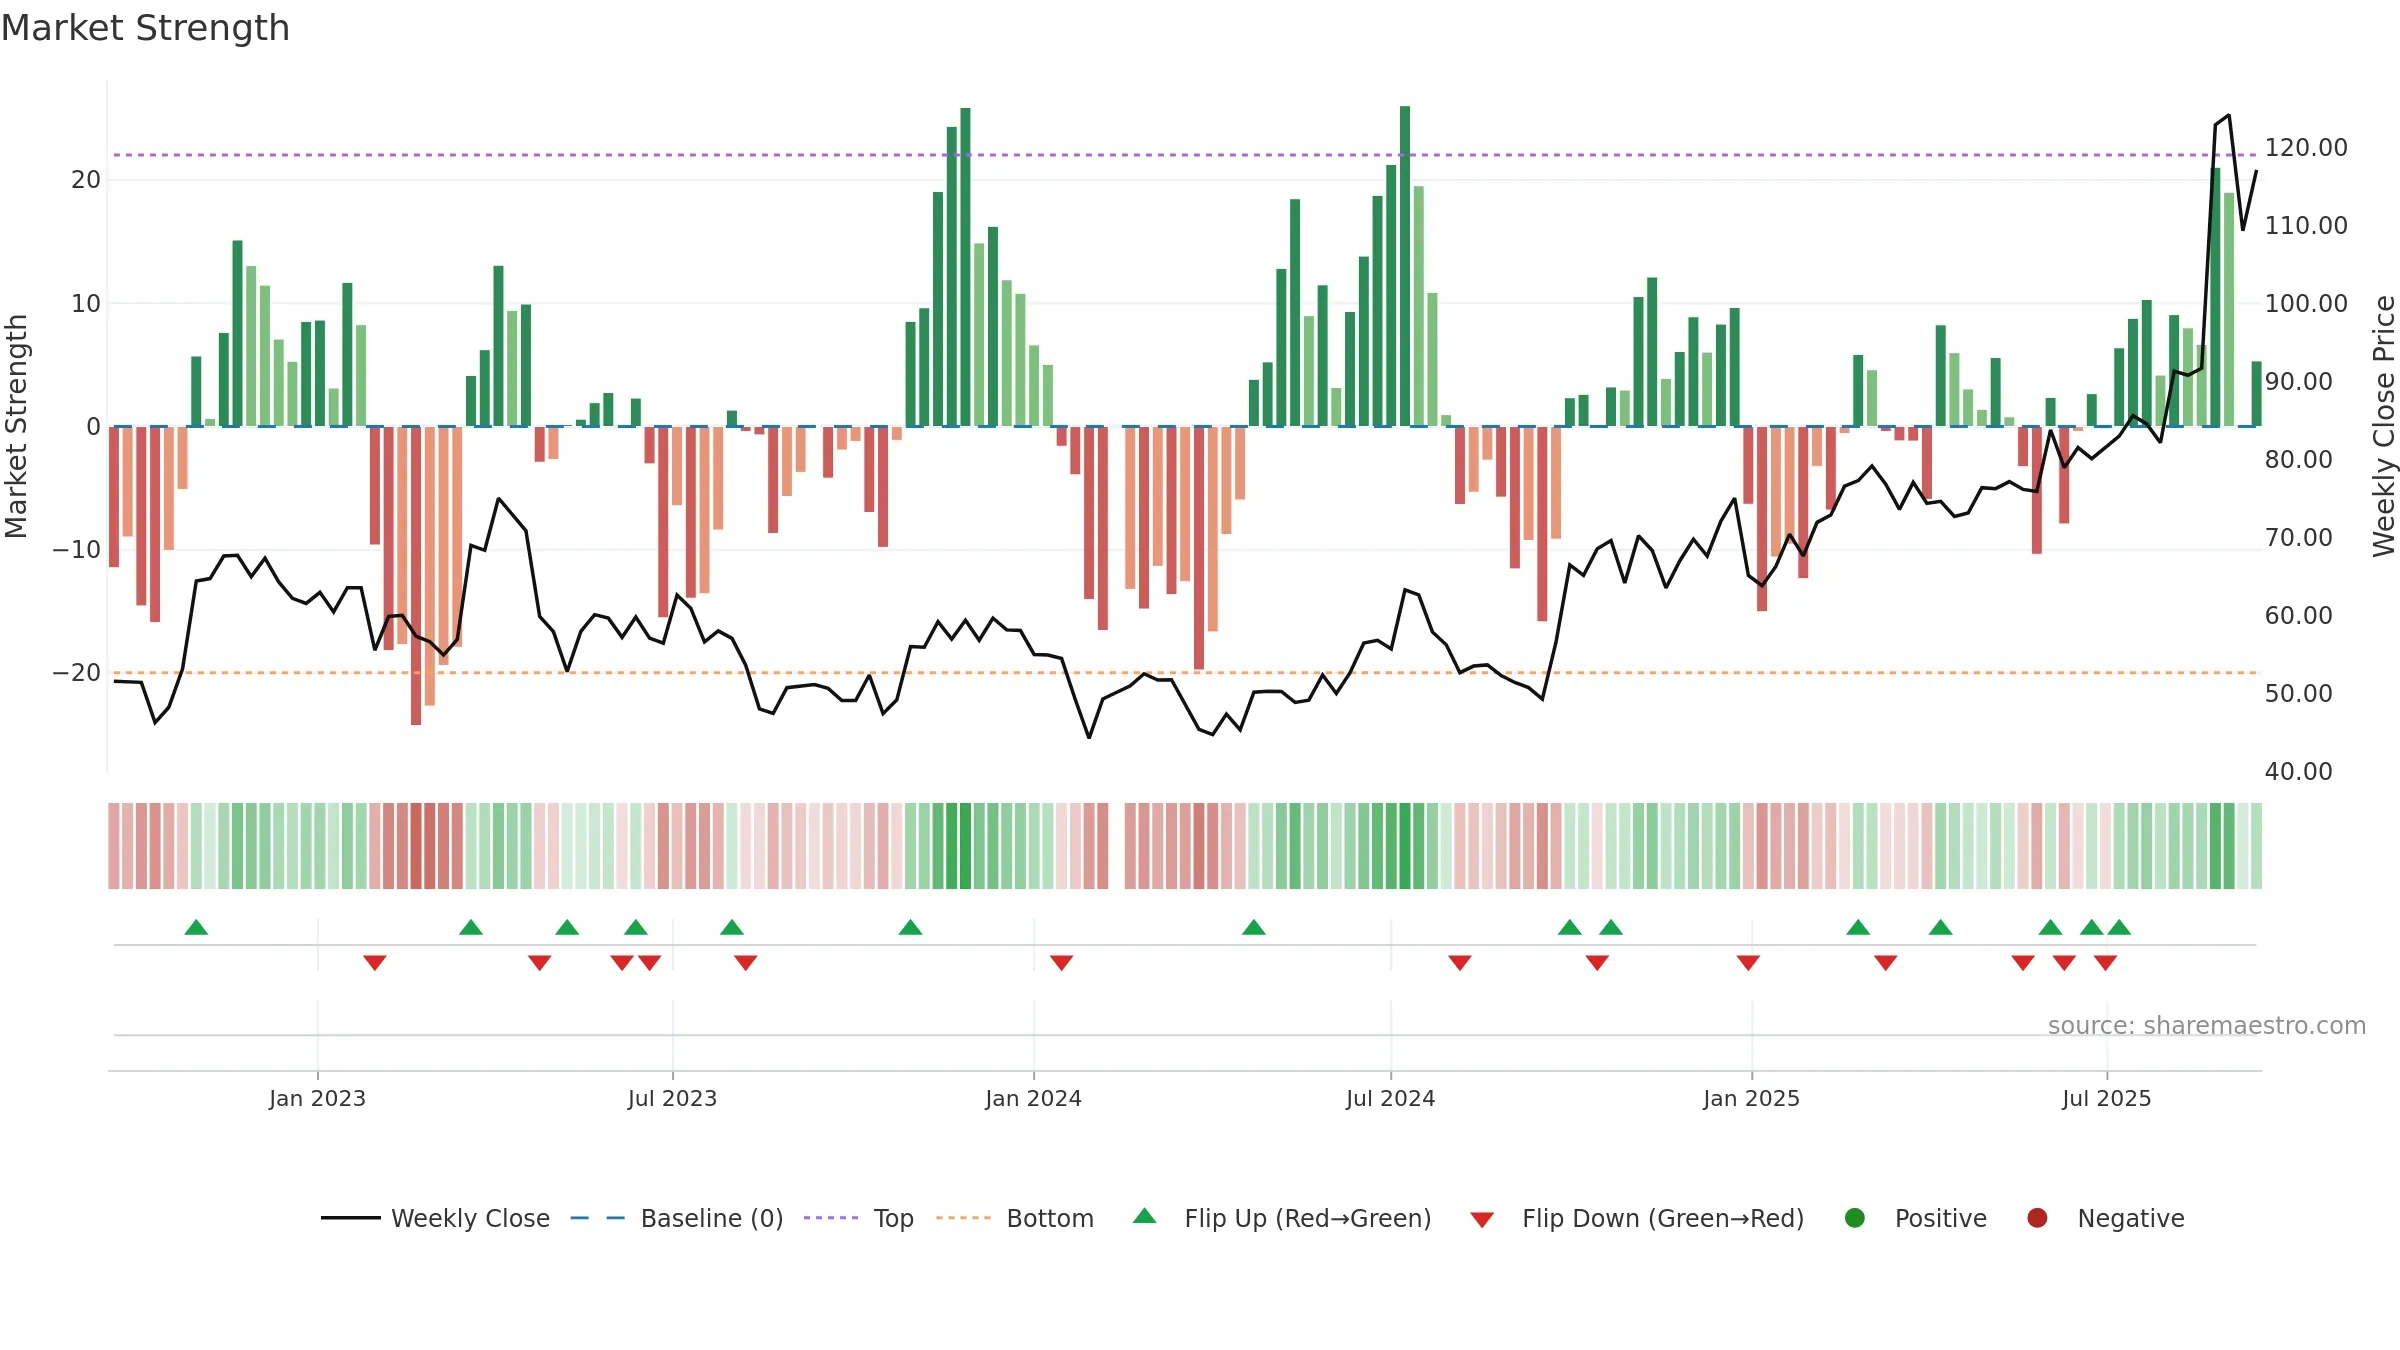2400x1350 pixels.
Task: Click the vertical Market Strength axis title
Action: point(16,426)
